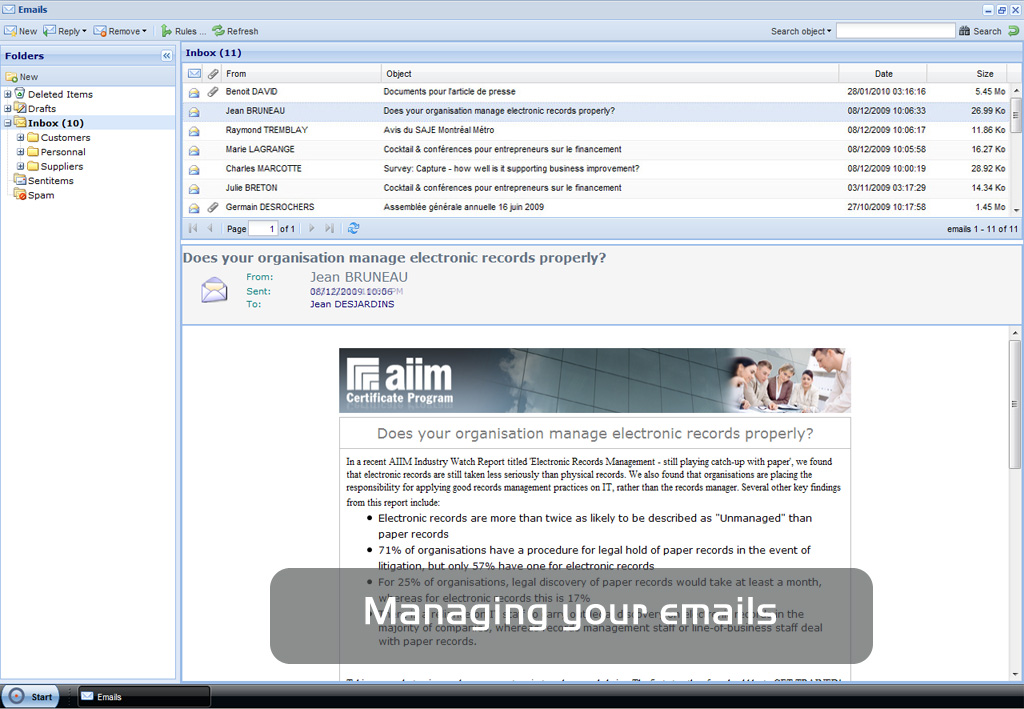Click the pagination refresh icon
The image size is (1024, 709).
coord(353,229)
